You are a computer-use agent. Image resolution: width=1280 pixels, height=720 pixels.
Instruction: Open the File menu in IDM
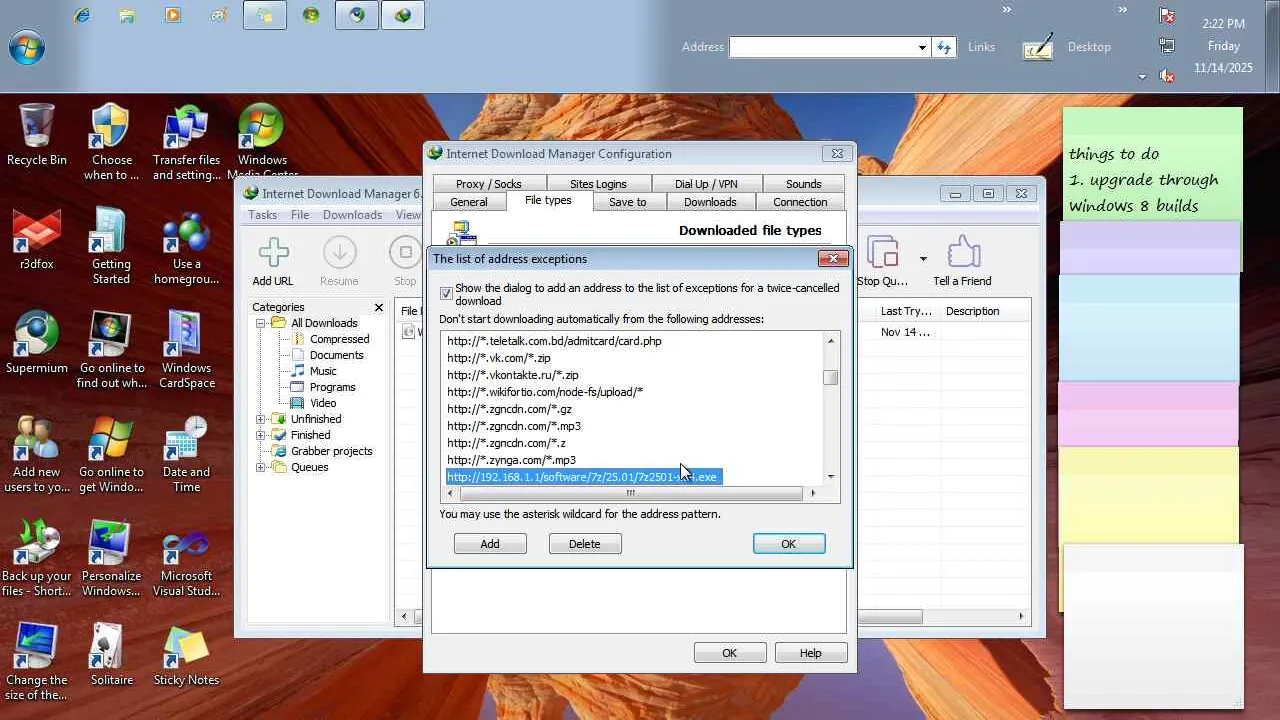300,215
